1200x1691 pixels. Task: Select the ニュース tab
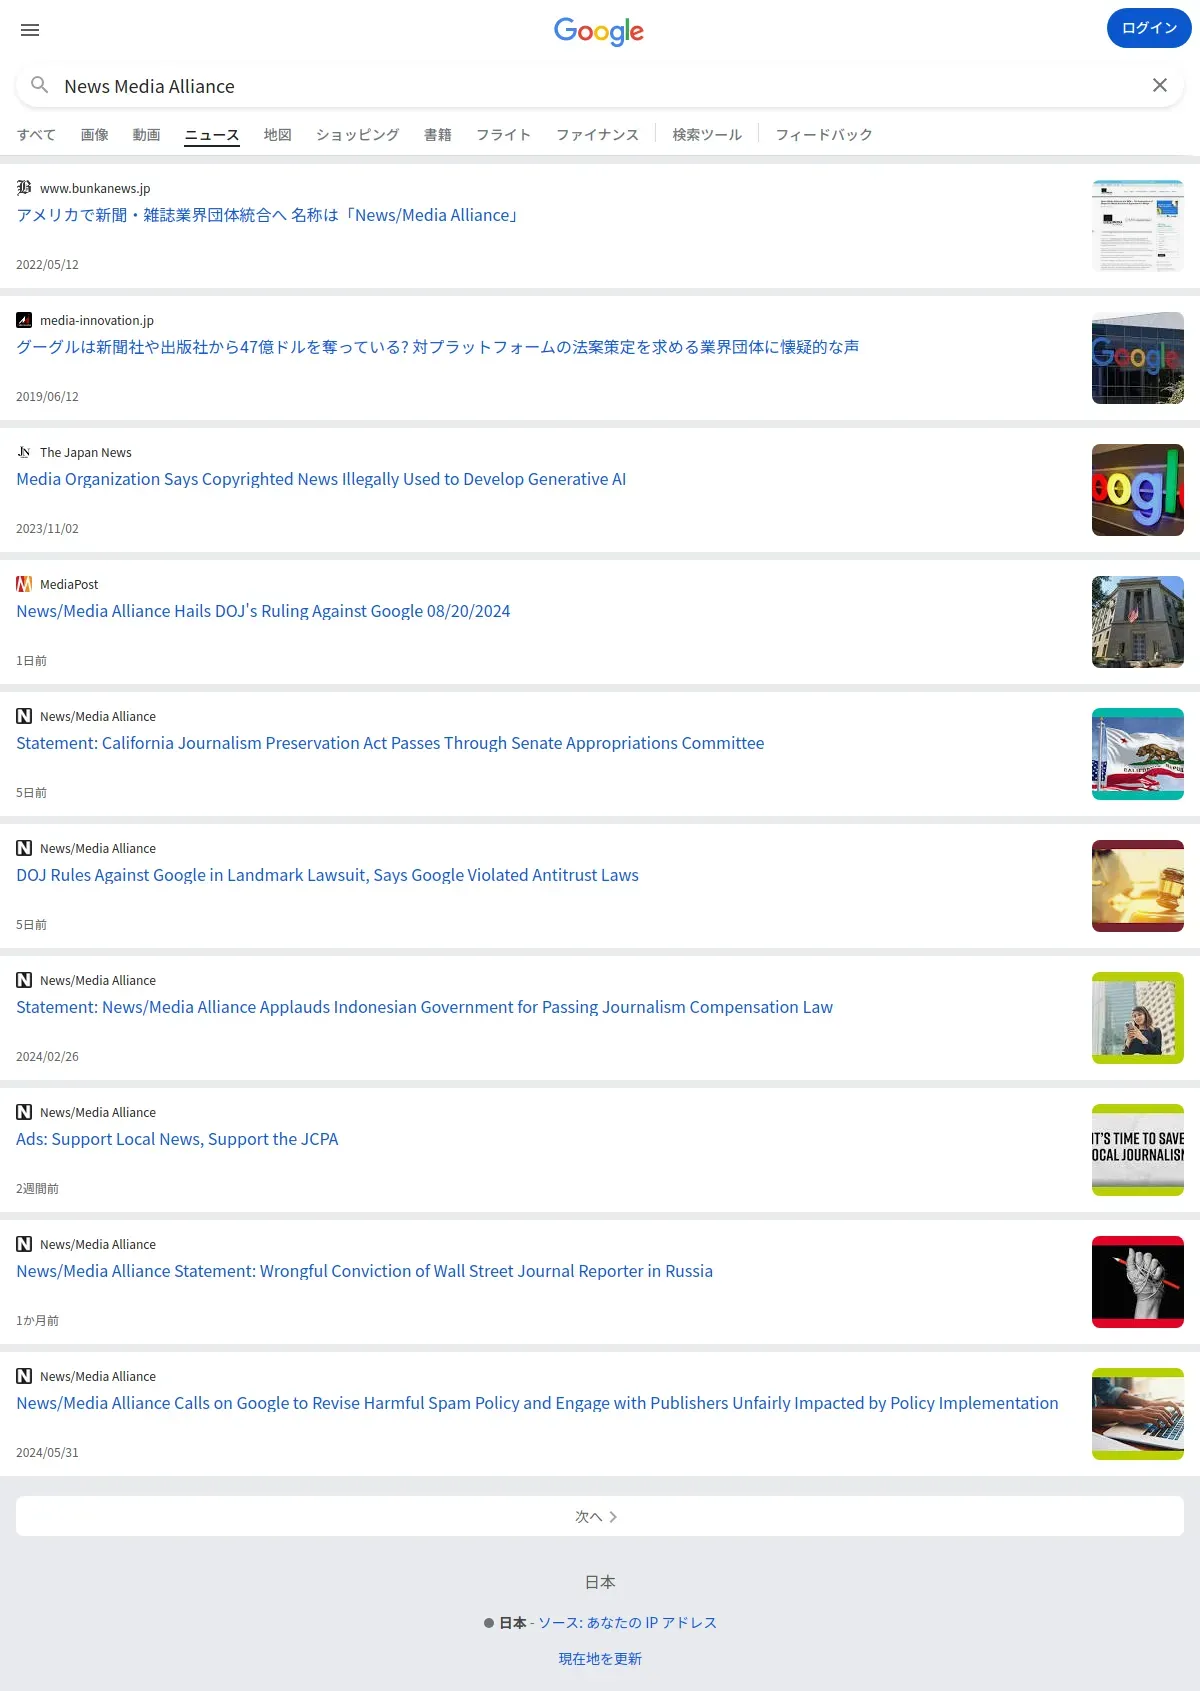(x=212, y=135)
